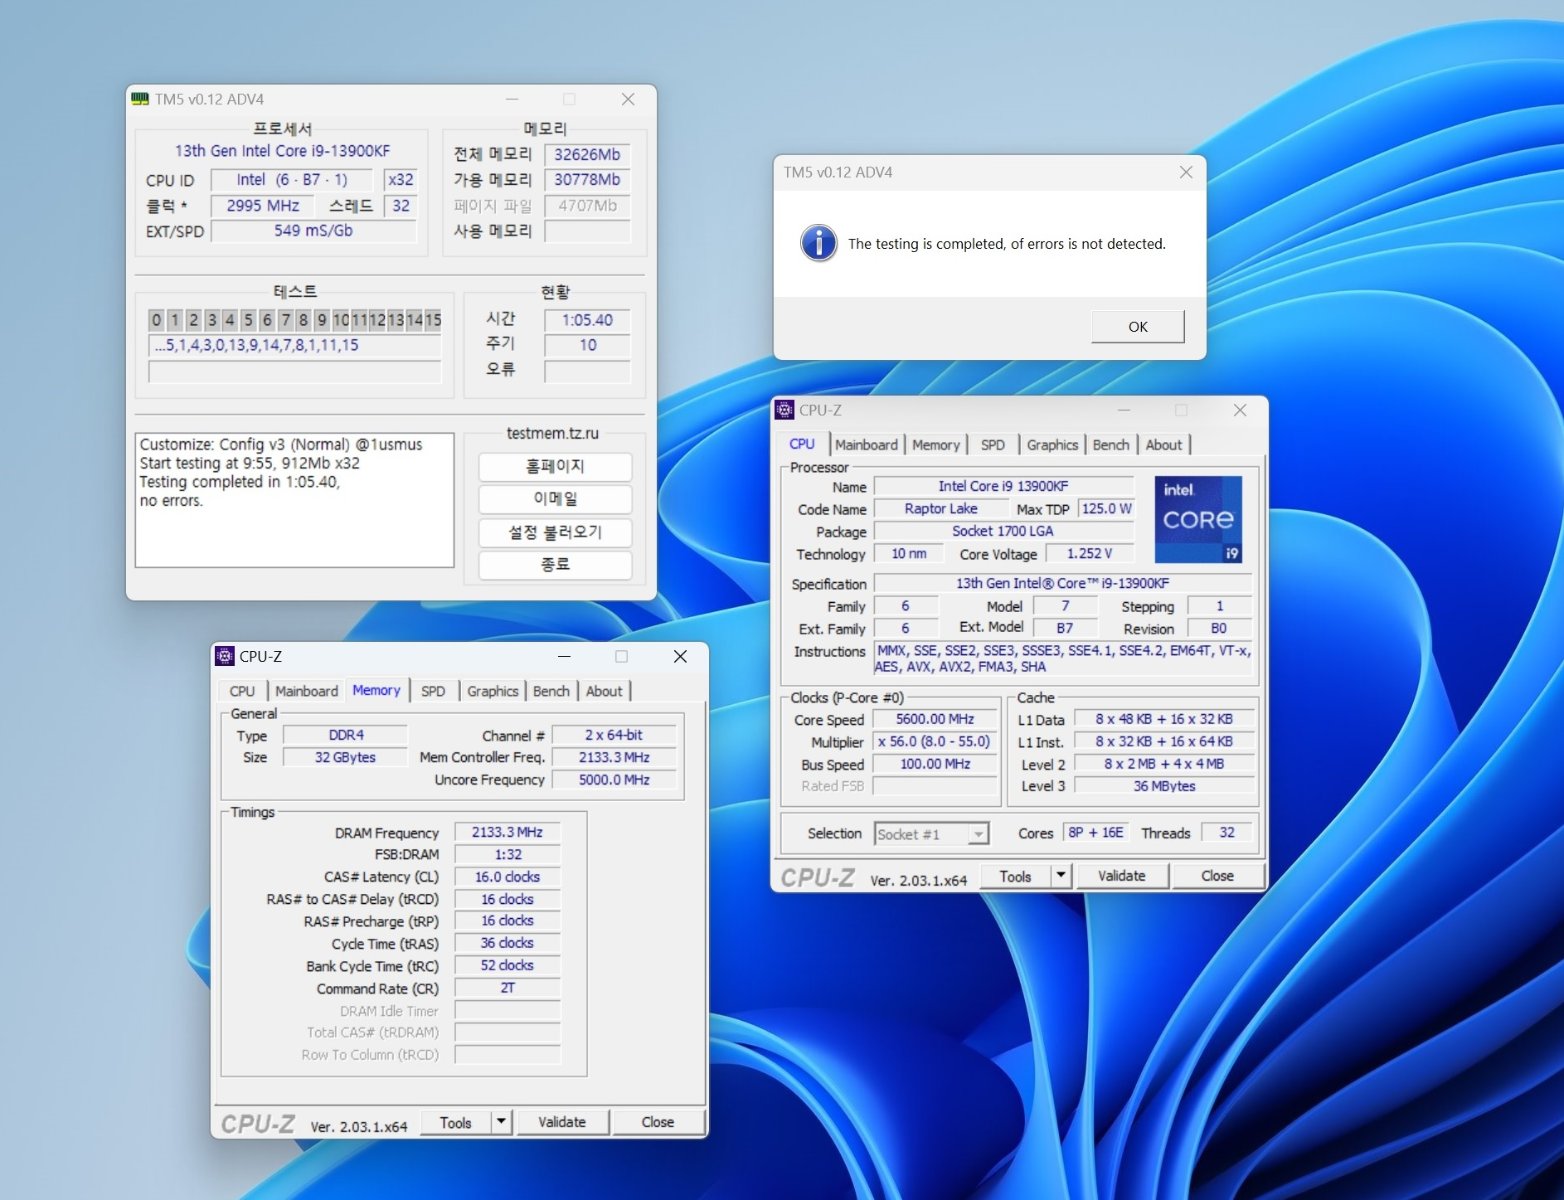The height and width of the screenshot is (1200, 1564).
Task: Open About tab in CPU-Z memory window
Action: [x=604, y=691]
